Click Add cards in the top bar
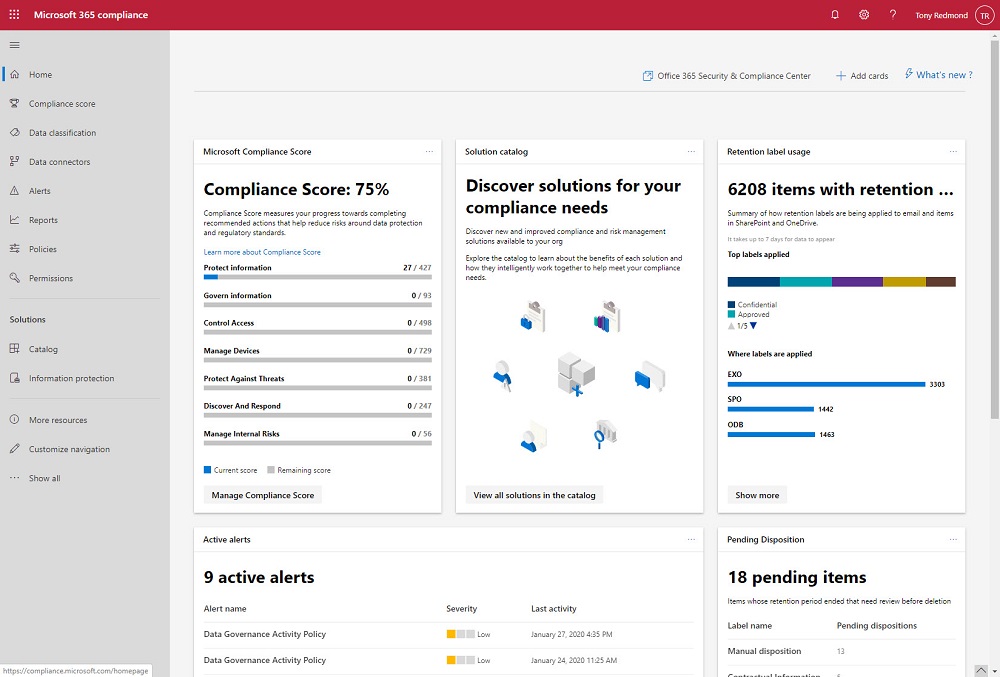Viewport: 1000px width, 677px height. coord(862,76)
